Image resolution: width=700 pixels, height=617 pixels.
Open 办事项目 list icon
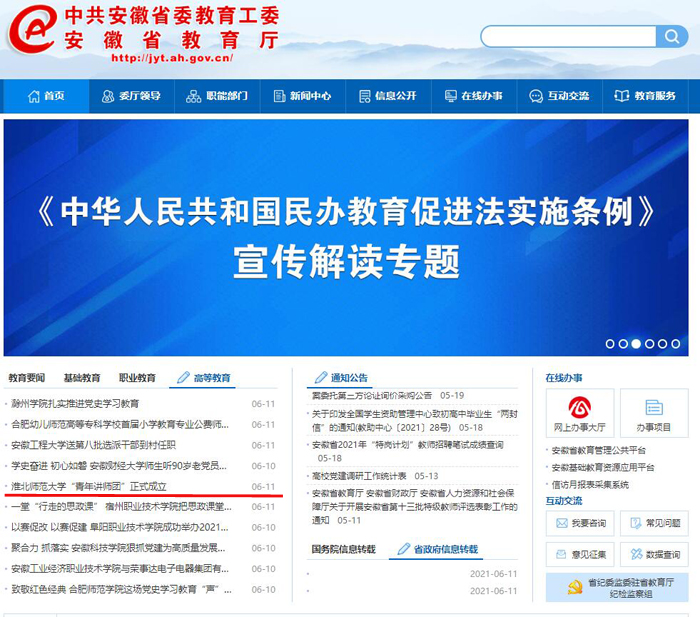coord(653,407)
